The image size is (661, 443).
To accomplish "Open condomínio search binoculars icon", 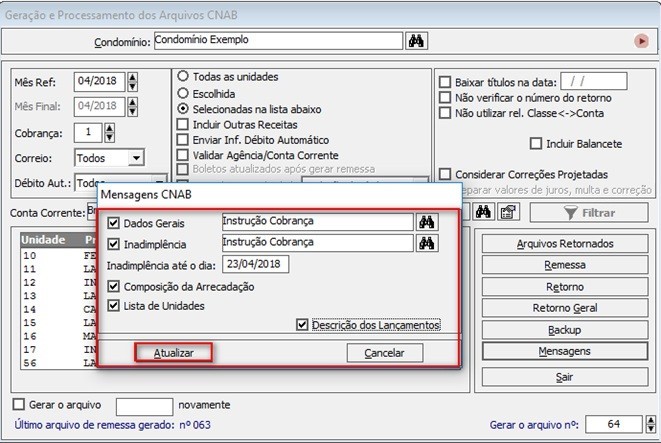I will [x=416, y=41].
